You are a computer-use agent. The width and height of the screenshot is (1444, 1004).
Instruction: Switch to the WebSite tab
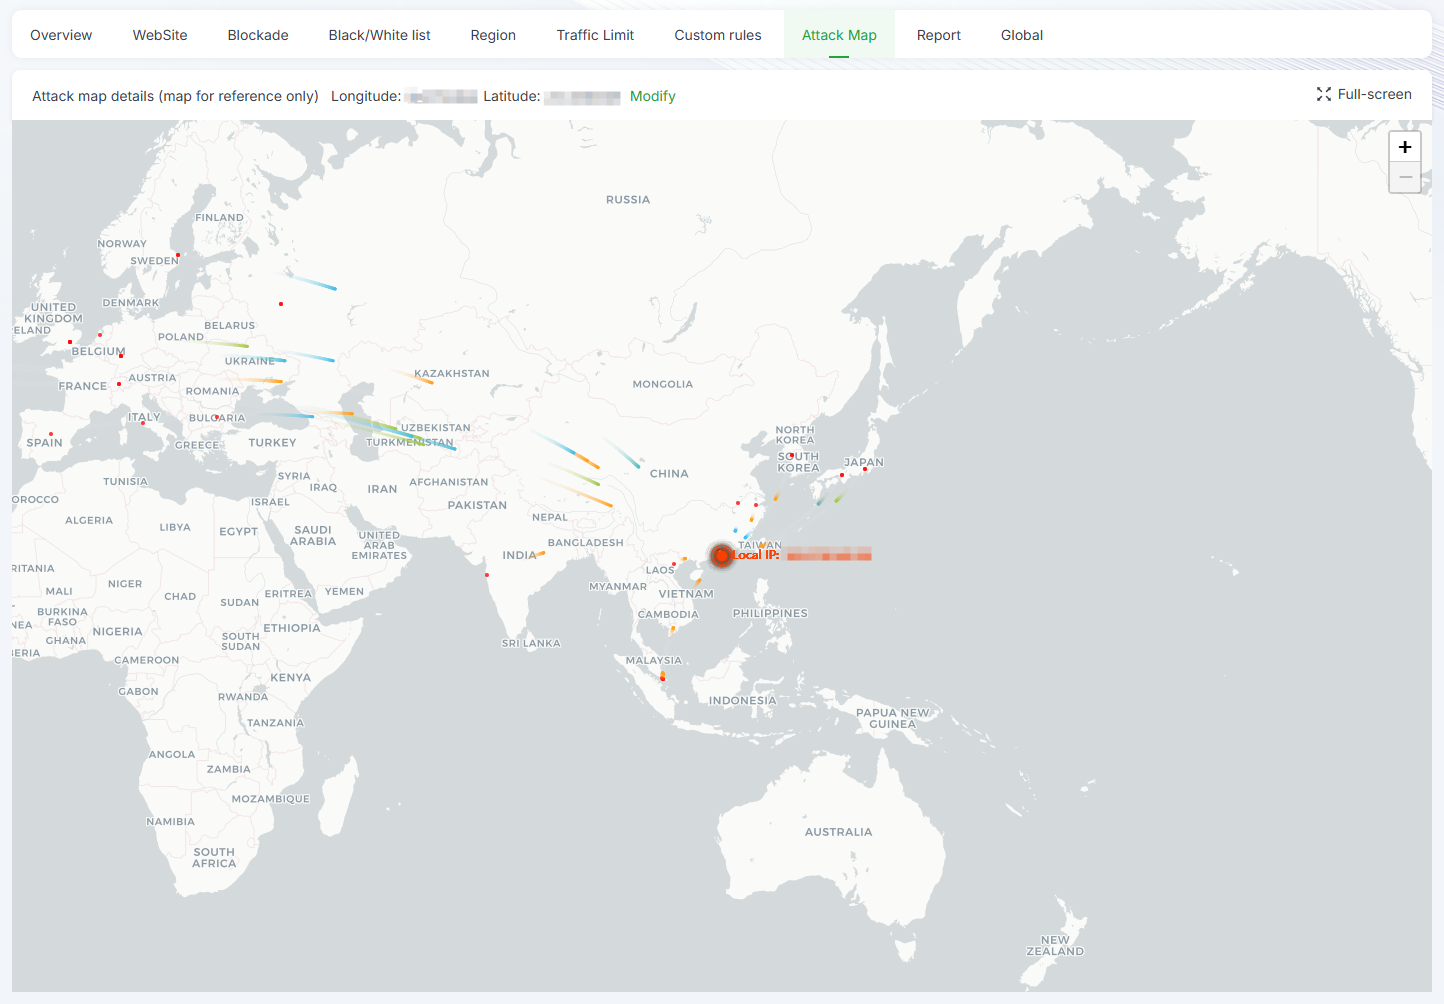point(160,35)
